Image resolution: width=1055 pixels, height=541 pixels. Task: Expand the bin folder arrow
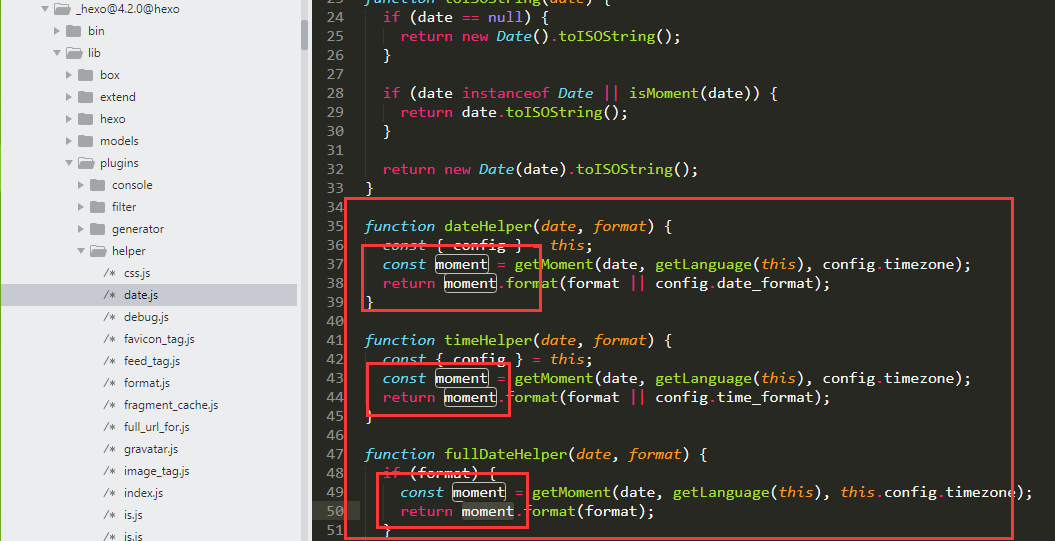click(57, 31)
